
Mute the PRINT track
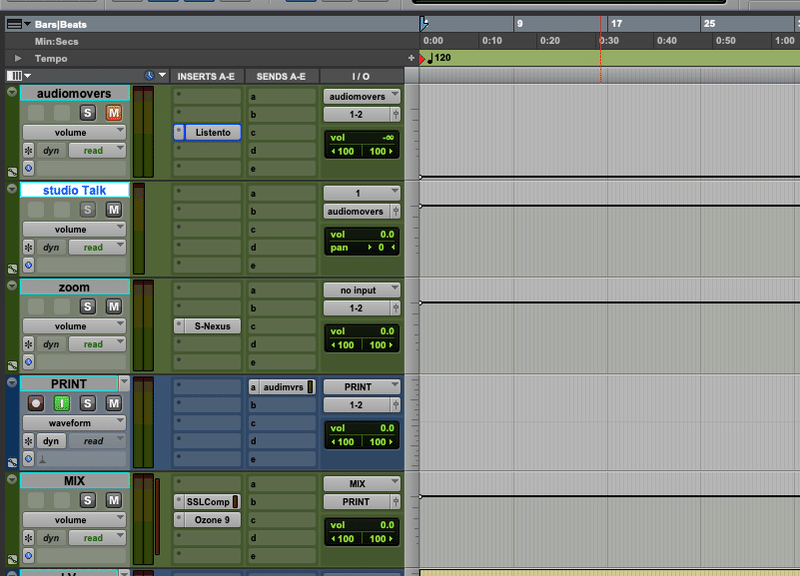coord(113,404)
